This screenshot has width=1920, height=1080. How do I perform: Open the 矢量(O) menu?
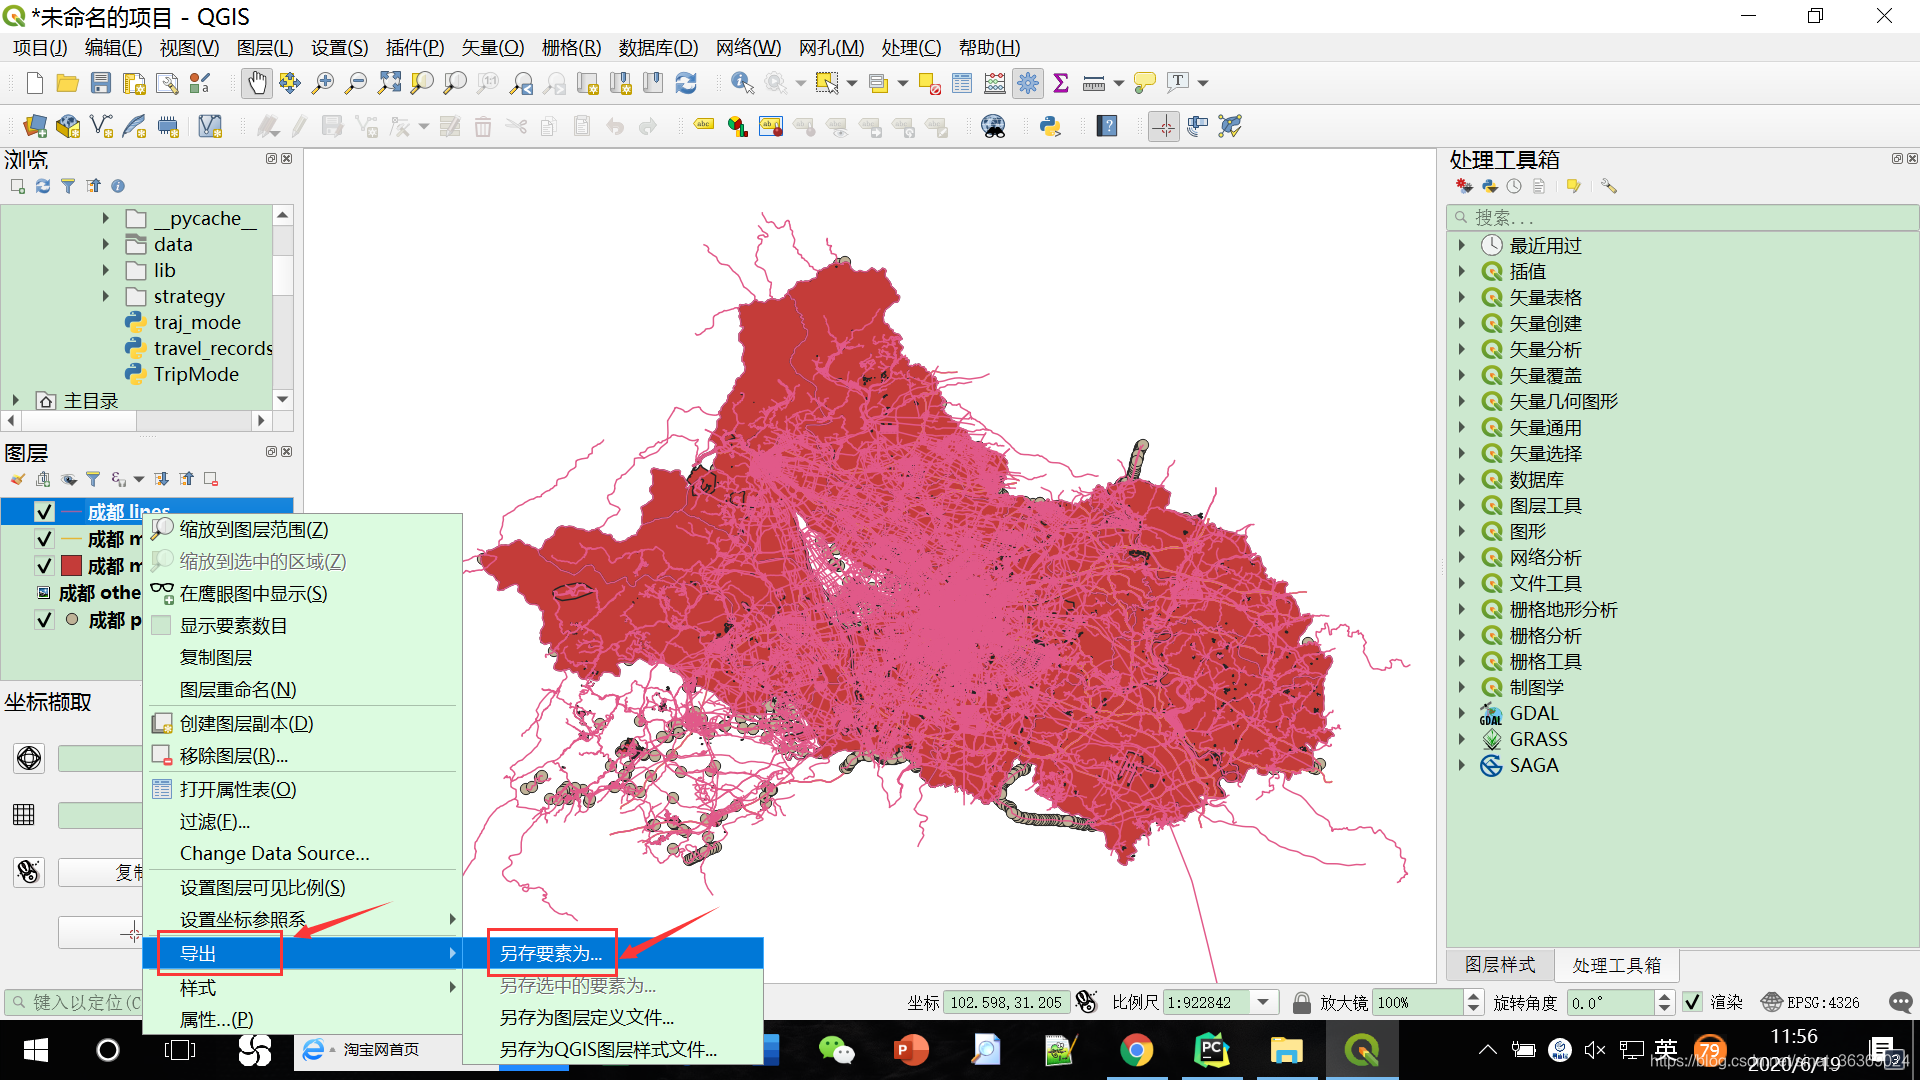click(x=492, y=47)
